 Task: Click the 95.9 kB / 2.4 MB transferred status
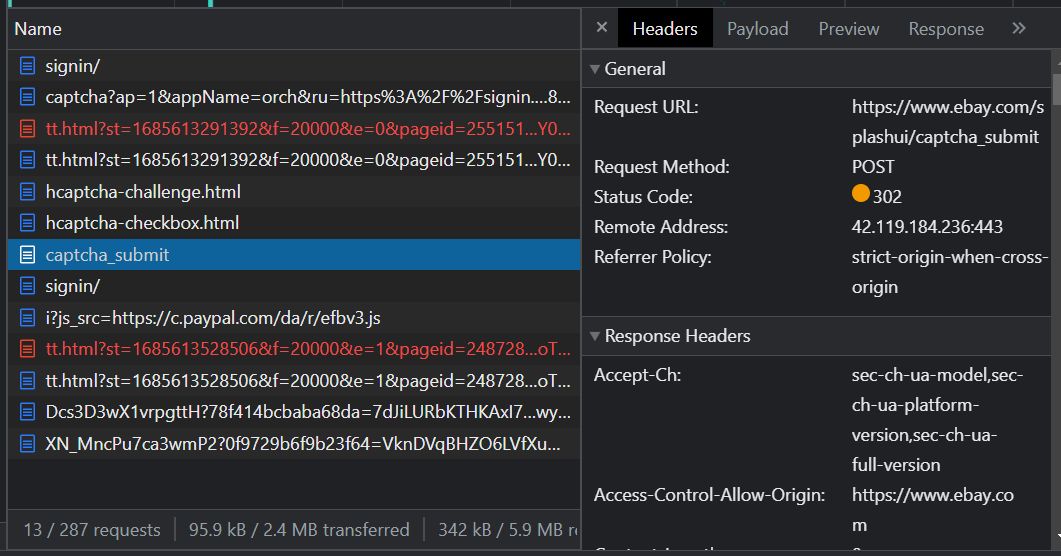(299, 530)
